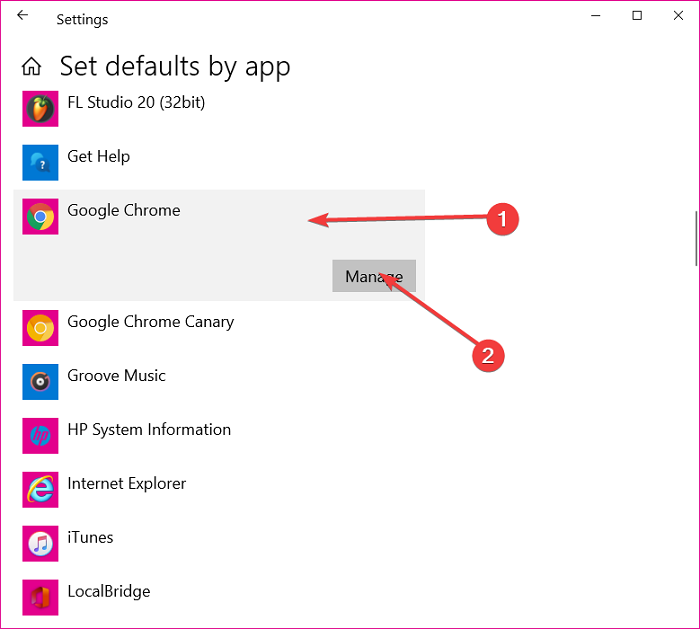Select HP System Information label
Screen dimensions: 700x629
point(149,430)
